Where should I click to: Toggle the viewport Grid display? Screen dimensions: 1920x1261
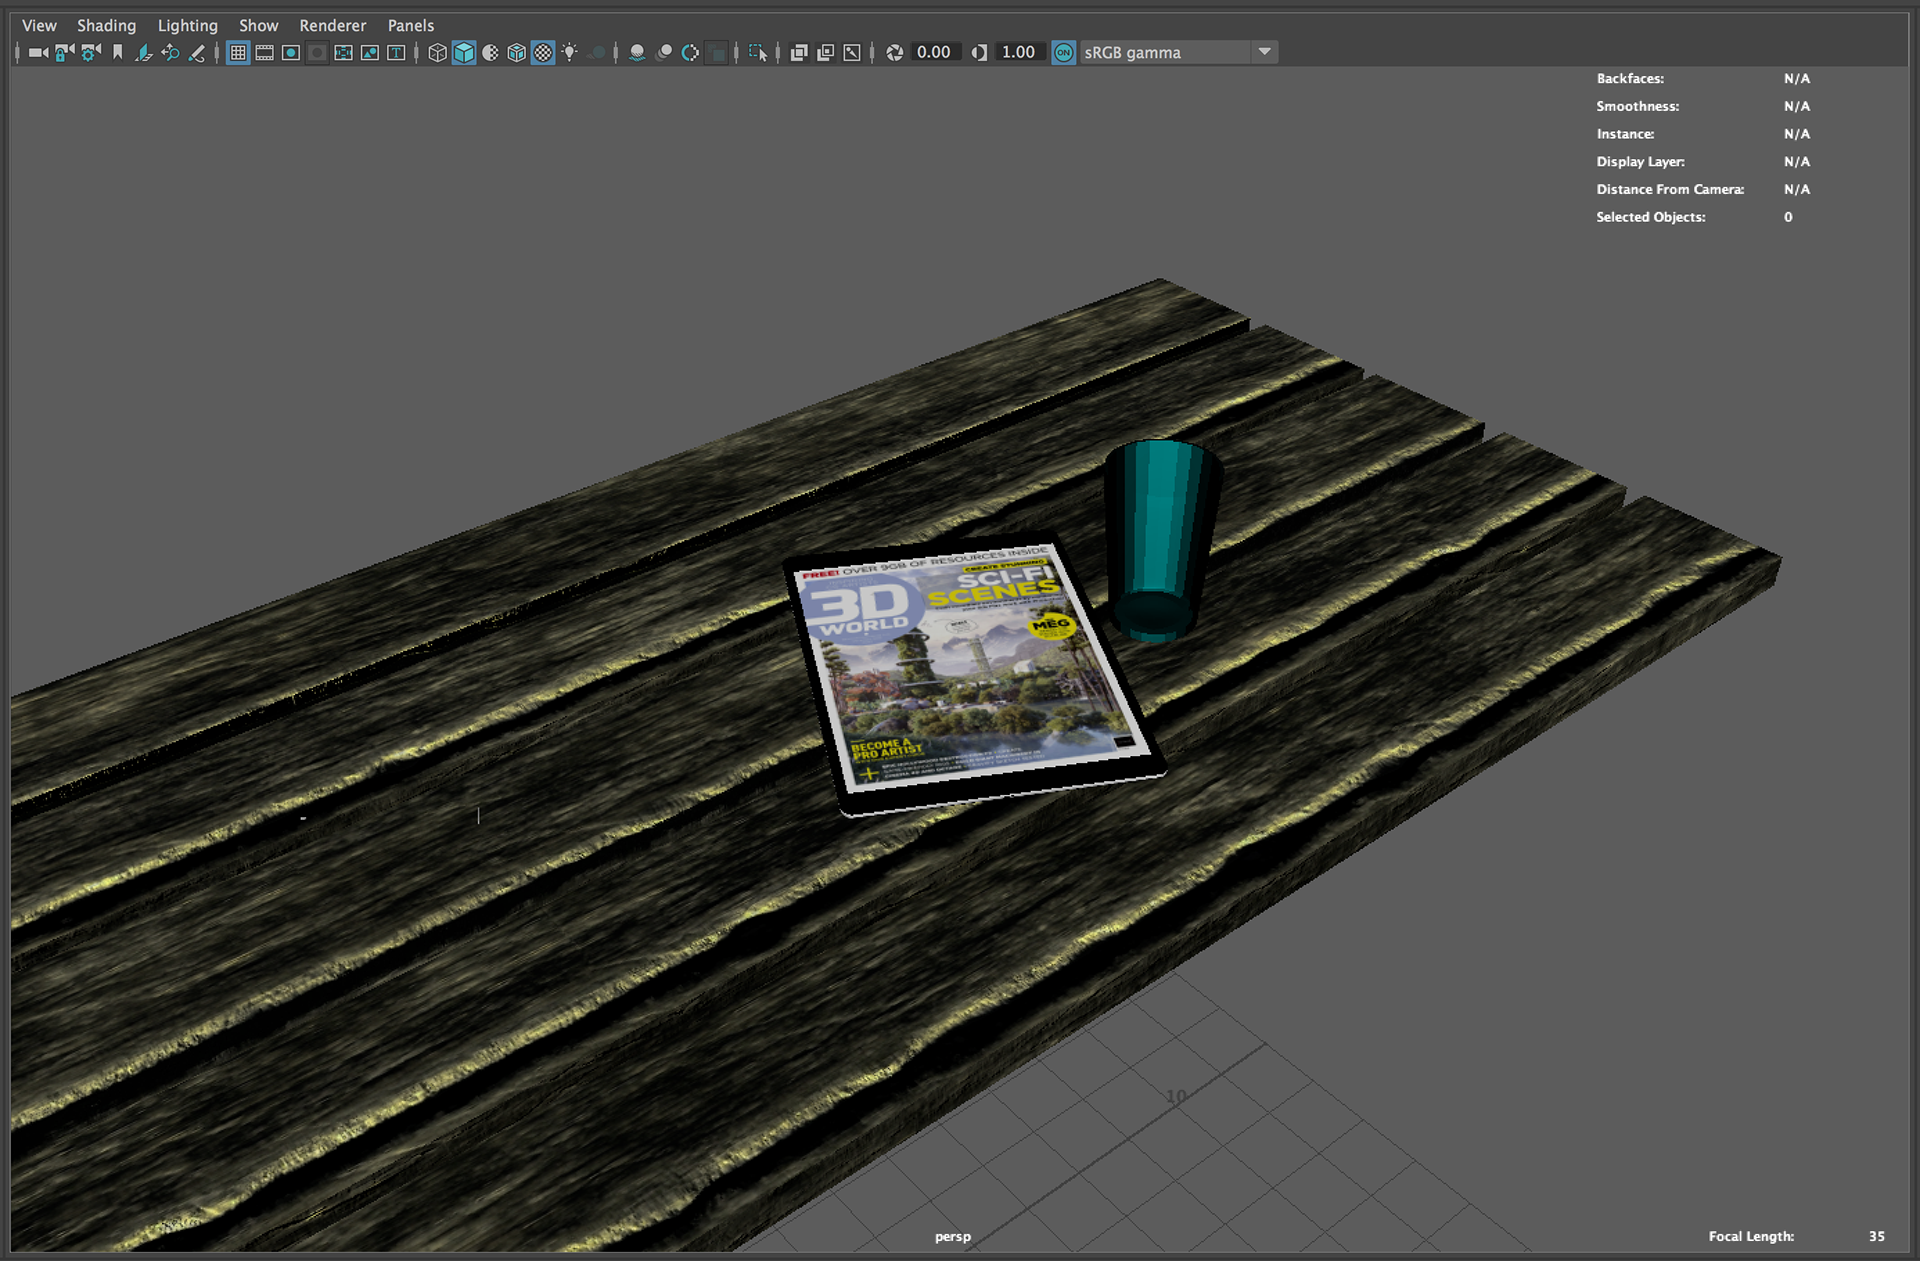pyautogui.click(x=238, y=53)
